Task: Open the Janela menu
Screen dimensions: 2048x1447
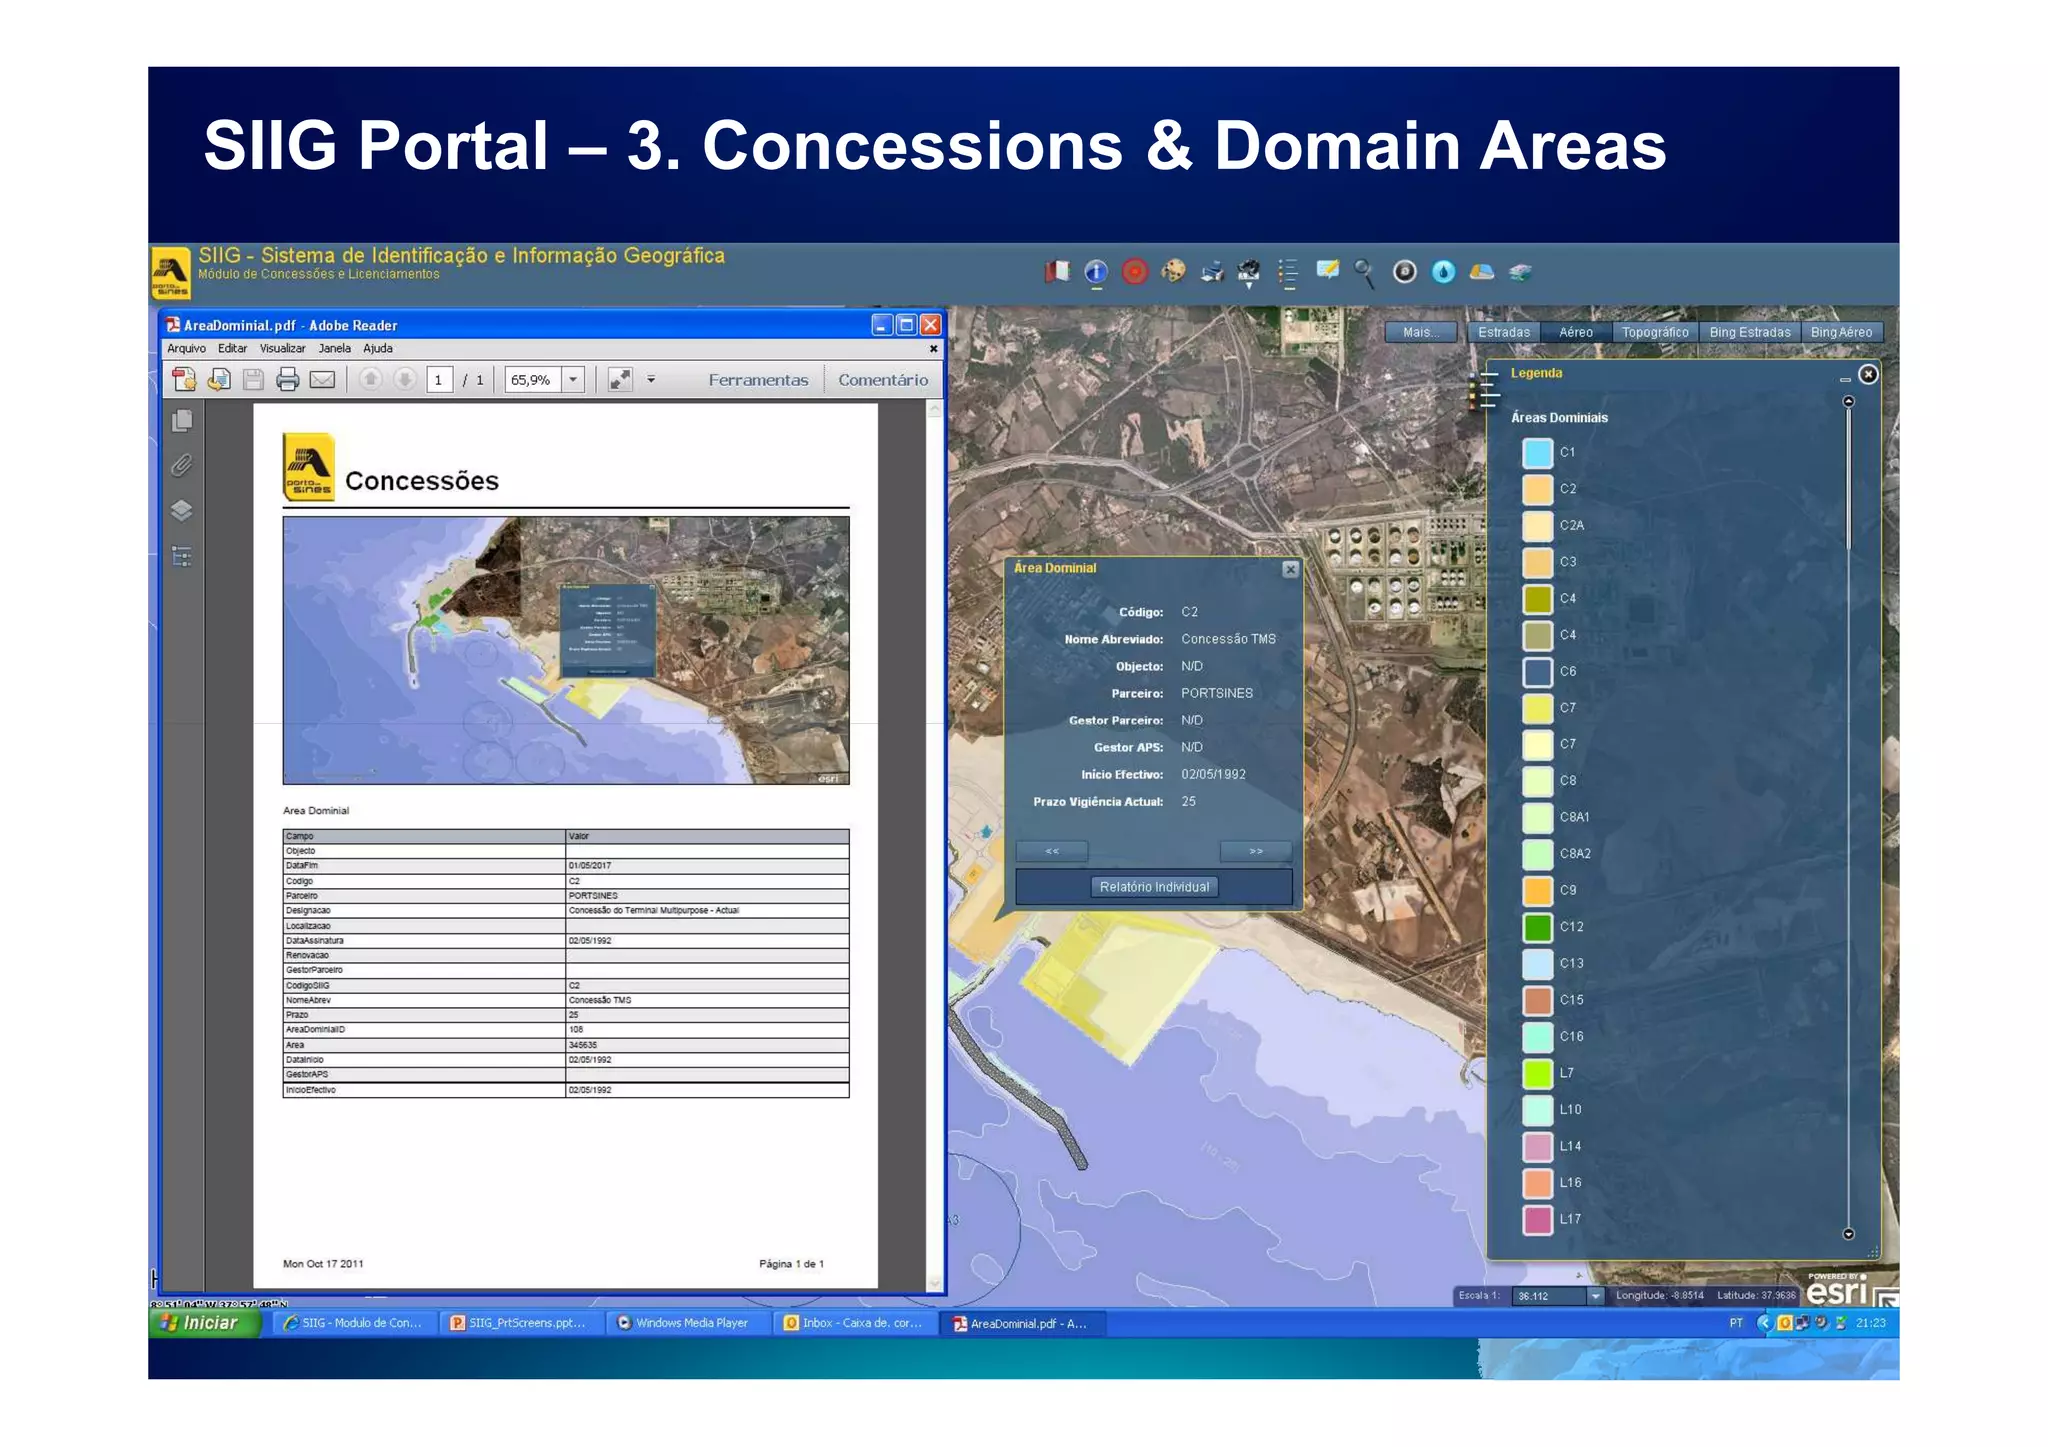Action: (334, 349)
